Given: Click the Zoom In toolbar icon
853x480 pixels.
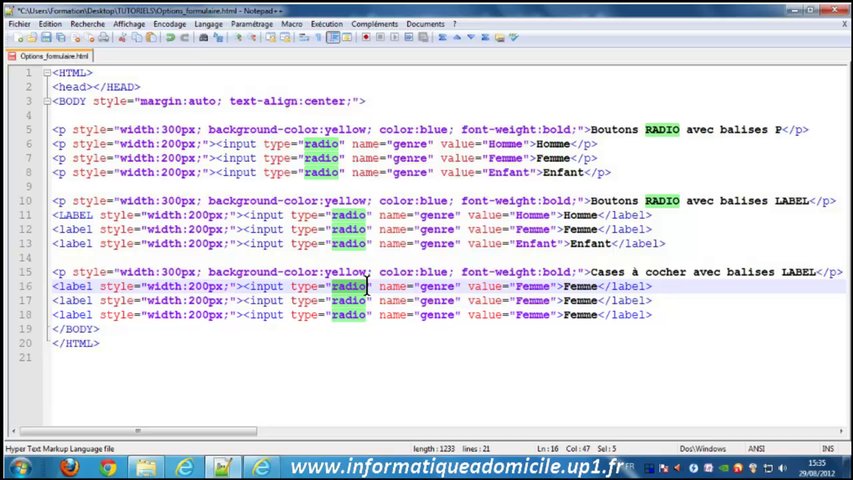Looking at the screenshot, I should [238, 38].
